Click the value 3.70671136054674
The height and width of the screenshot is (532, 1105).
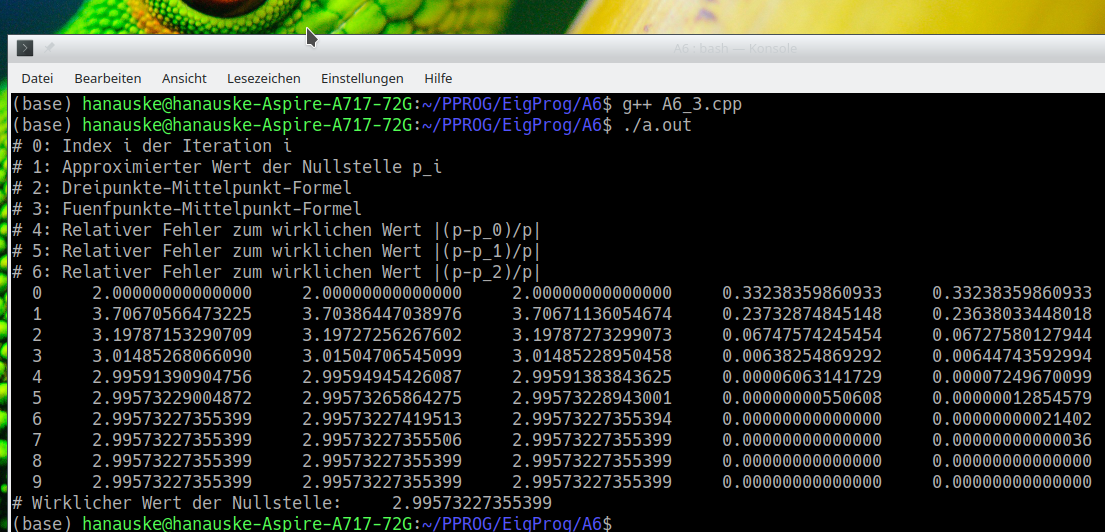tap(592, 314)
